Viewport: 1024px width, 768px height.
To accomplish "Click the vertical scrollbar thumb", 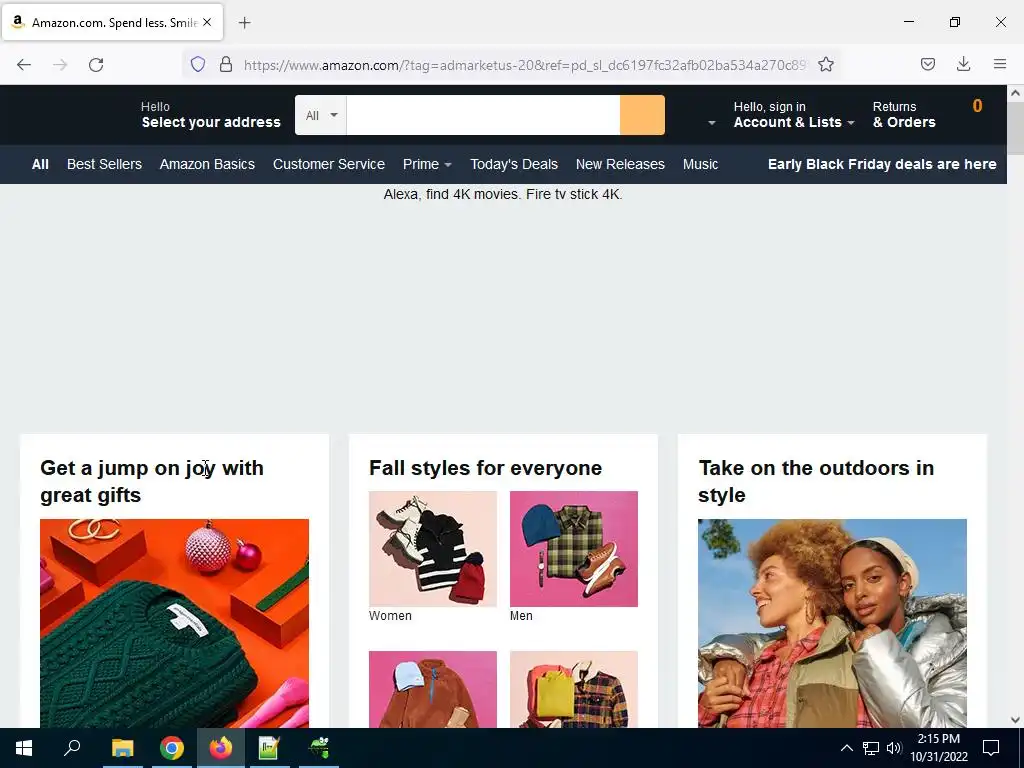I will click(x=1016, y=128).
